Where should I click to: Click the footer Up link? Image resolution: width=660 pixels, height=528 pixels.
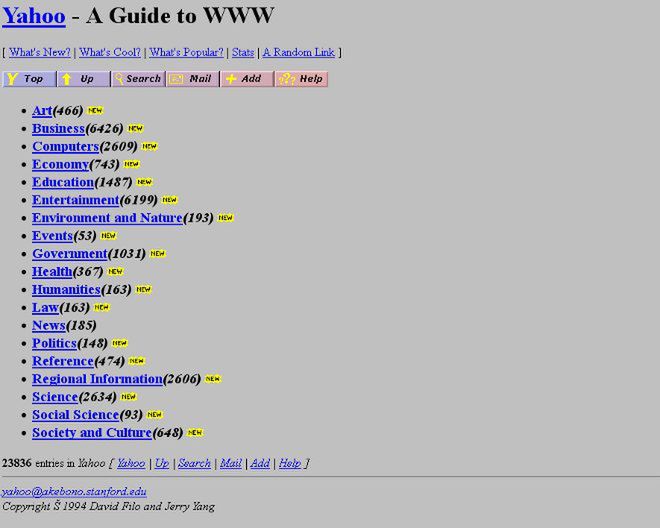(x=162, y=463)
